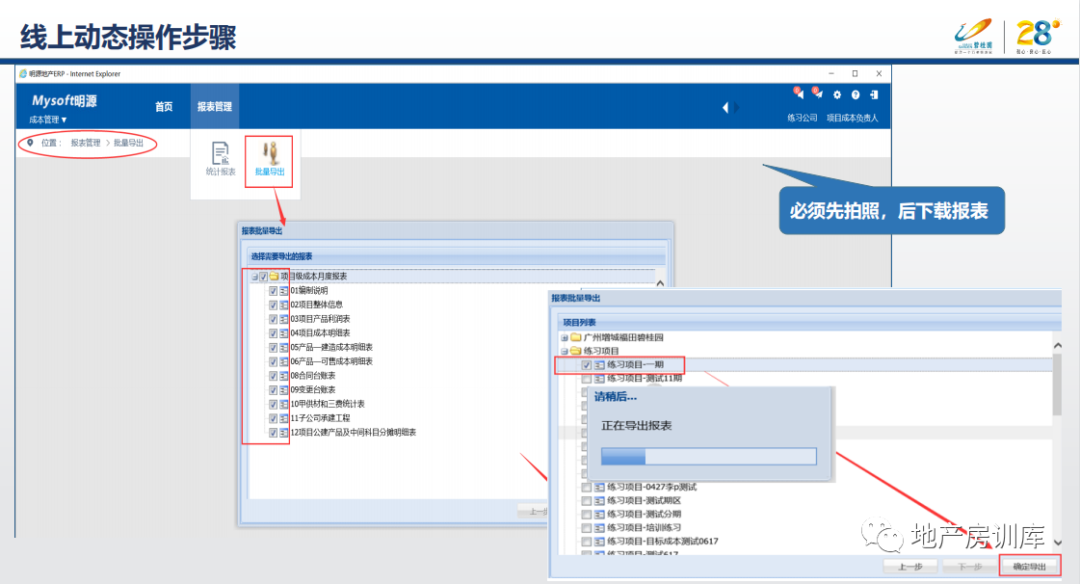This screenshot has width=1080, height=584.
Task: Open the 成本管理 dropdown under the Mysoft logo
Action: click(x=48, y=120)
